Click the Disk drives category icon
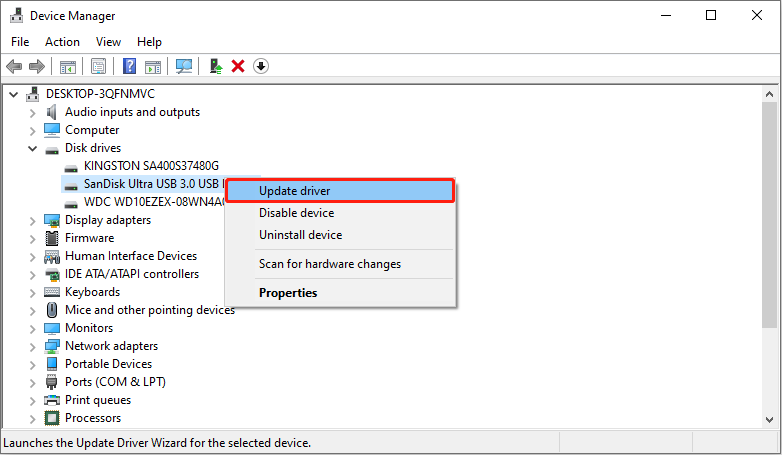The image size is (782, 455). (52, 149)
